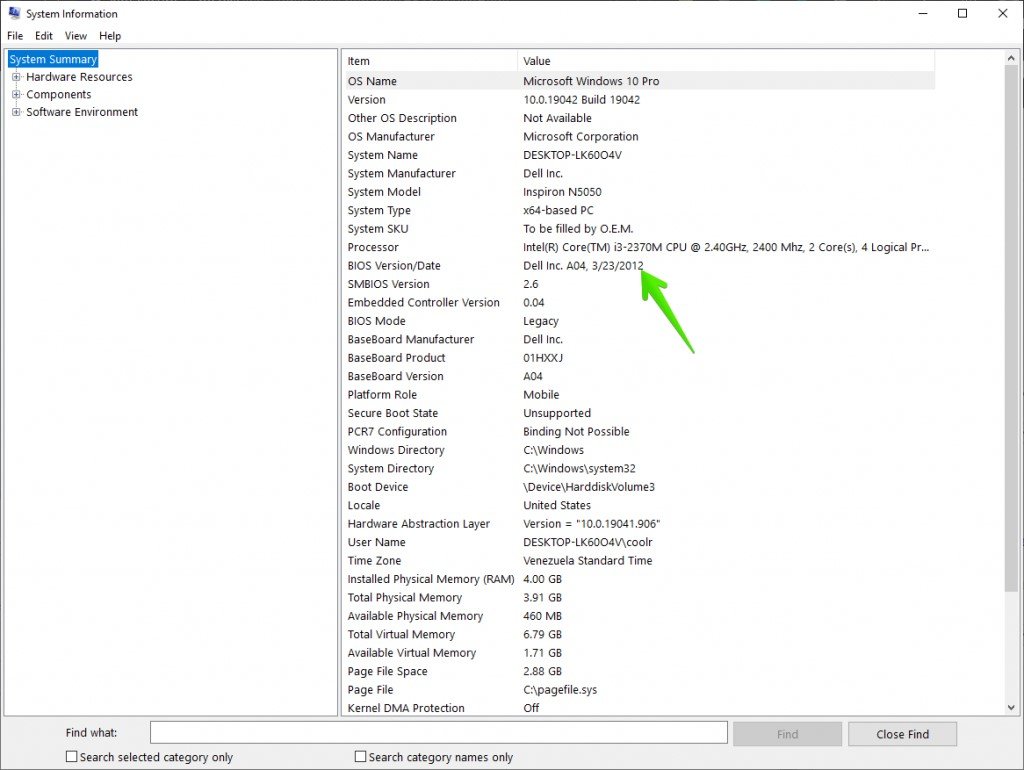
Task: Select the BIOS Mode row
Action: point(639,321)
